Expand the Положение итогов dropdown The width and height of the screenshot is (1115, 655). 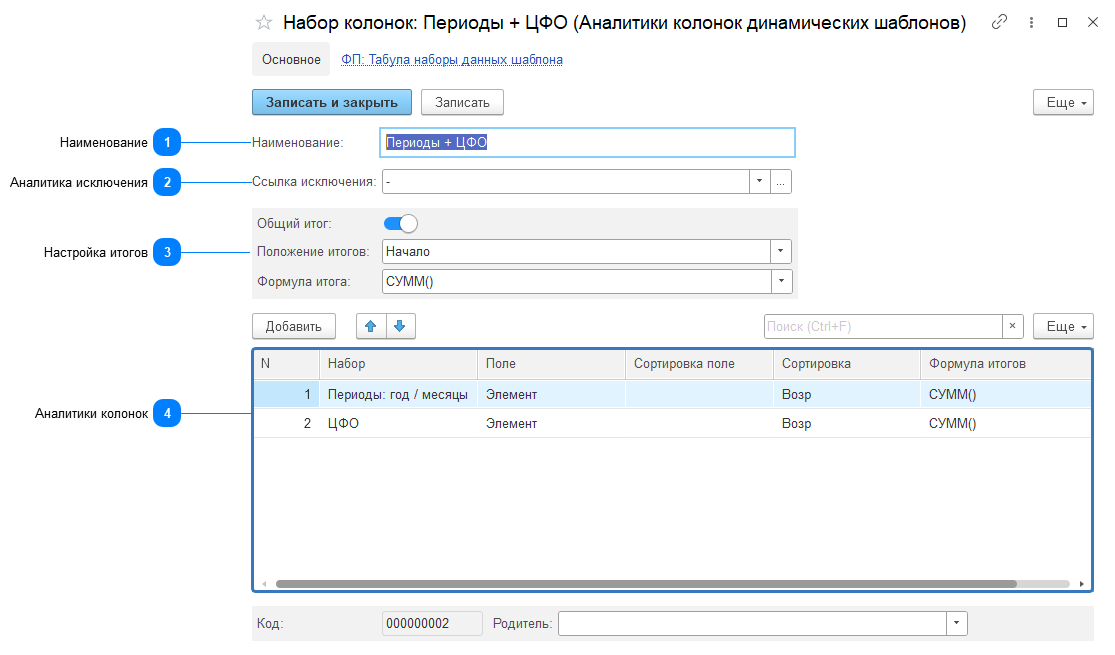pos(781,252)
